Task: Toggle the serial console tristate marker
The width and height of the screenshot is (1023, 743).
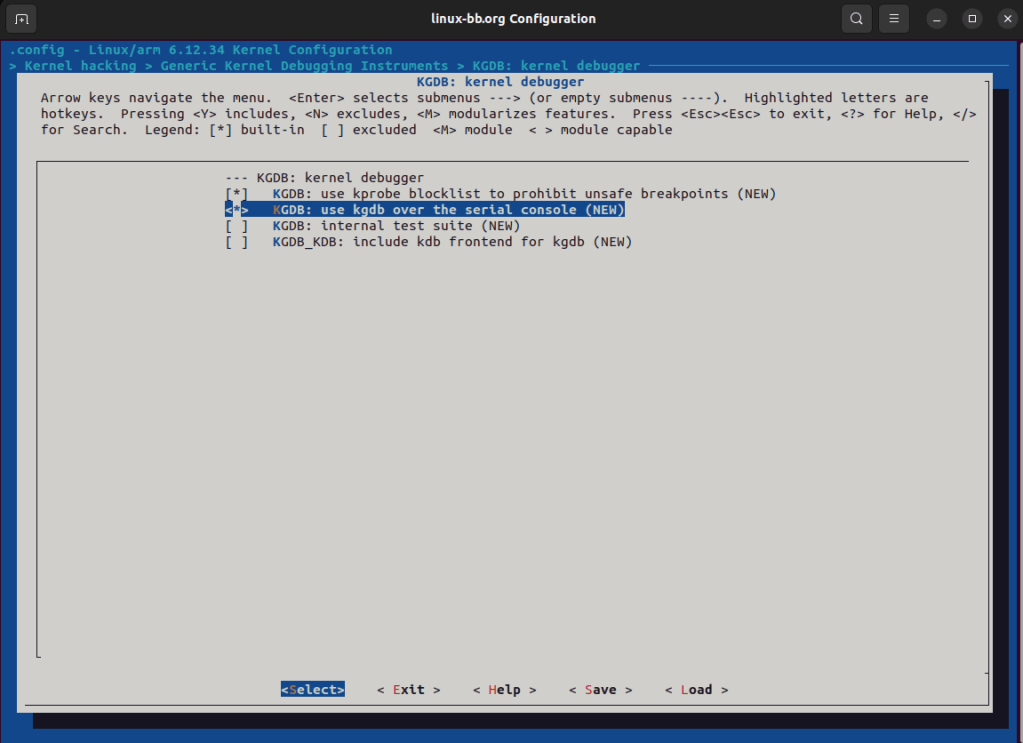Action: [236, 210]
